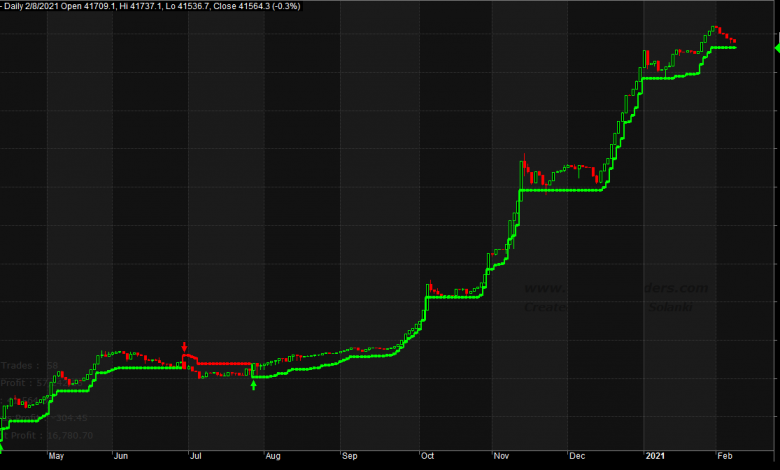Click the green diamond price marker on right axis

pyautogui.click(x=776, y=47)
